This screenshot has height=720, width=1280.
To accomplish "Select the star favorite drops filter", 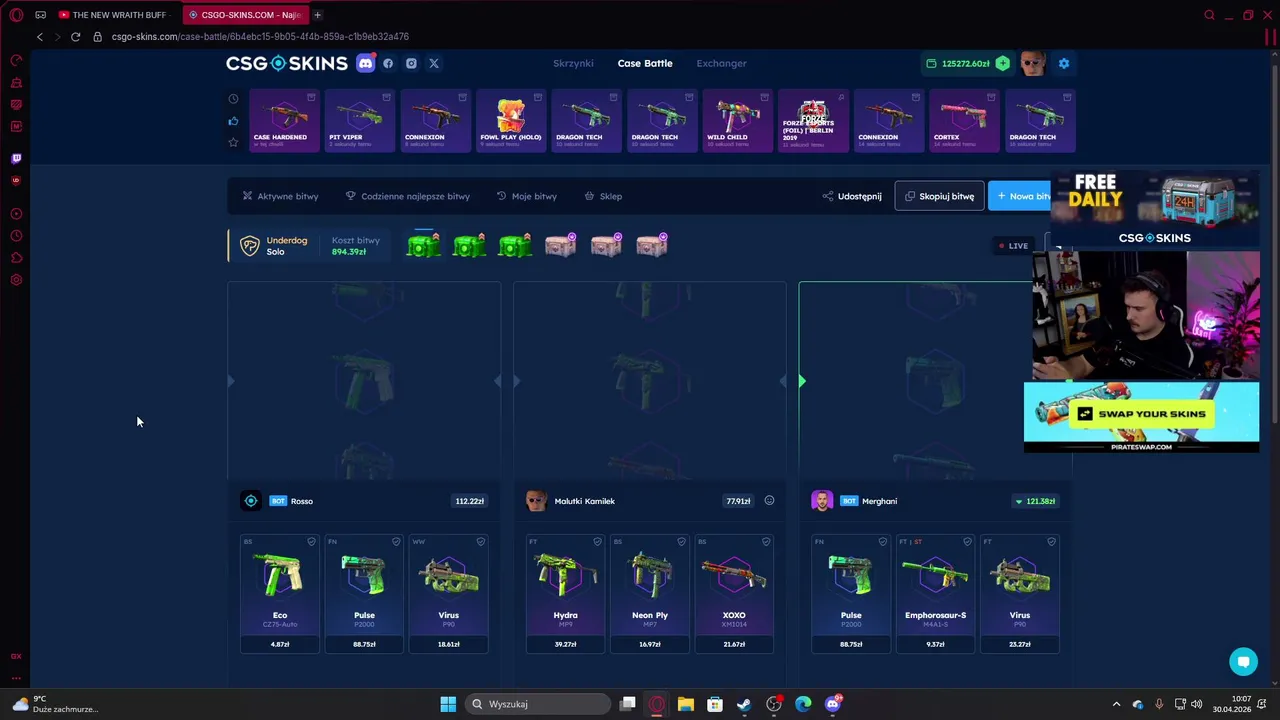I will click(233, 143).
